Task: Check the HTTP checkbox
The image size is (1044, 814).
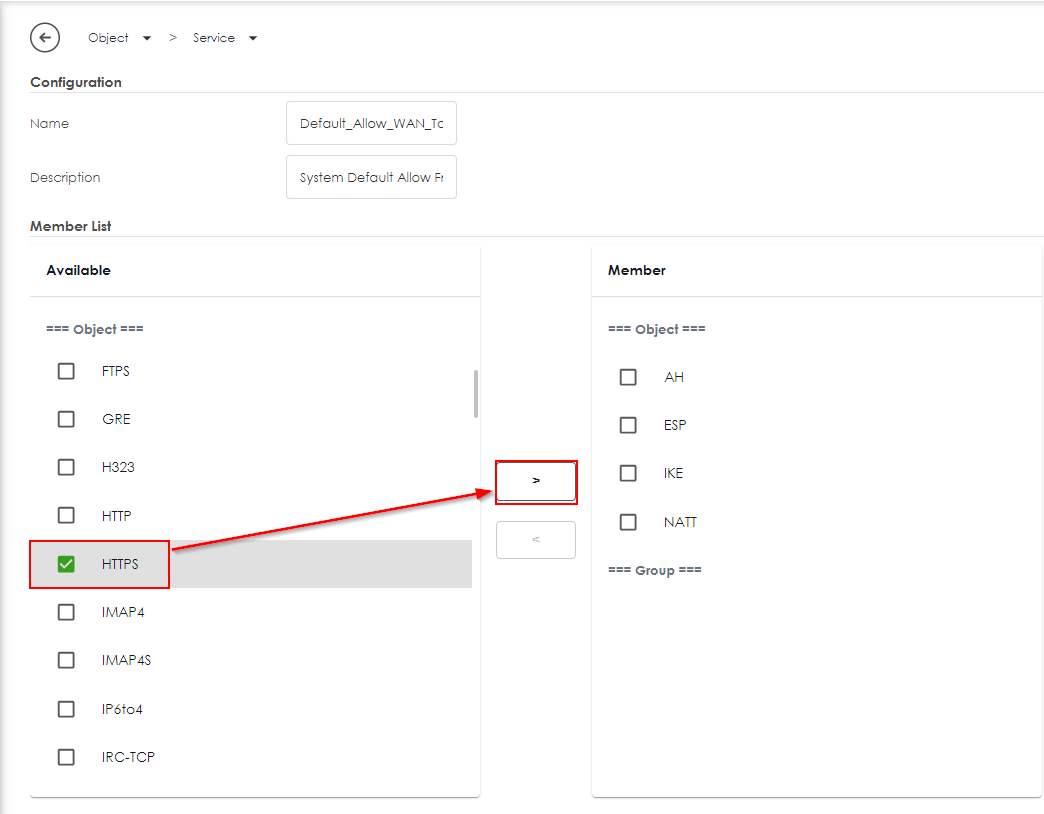Action: 66,515
